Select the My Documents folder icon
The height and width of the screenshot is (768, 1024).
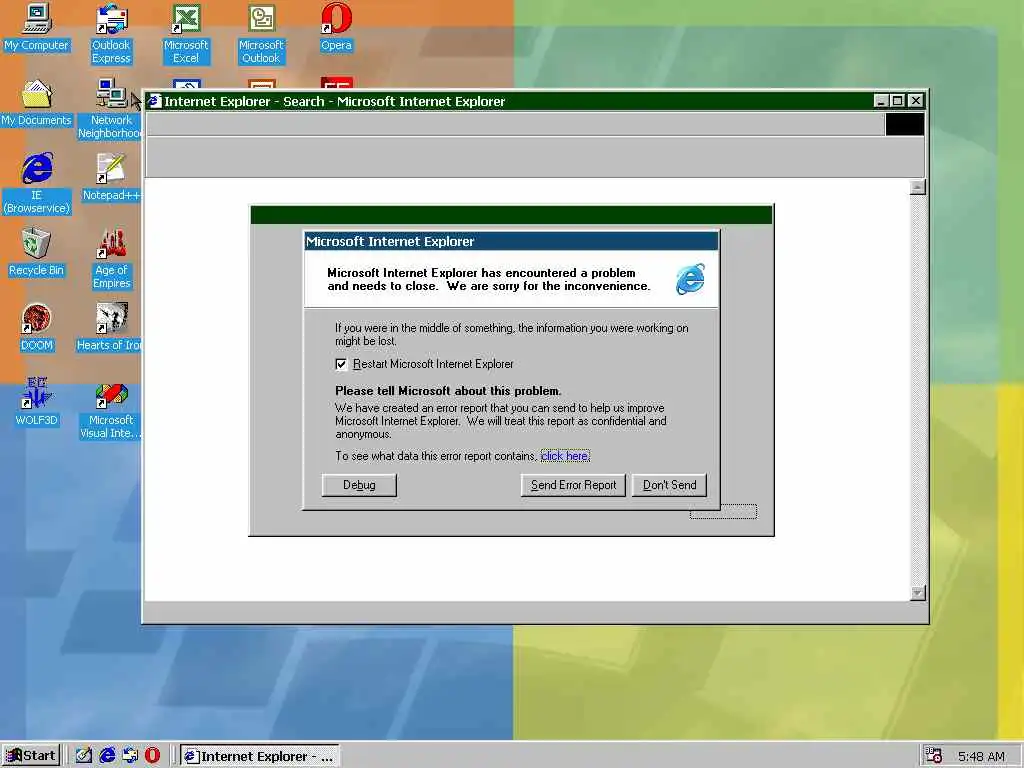pos(37,103)
